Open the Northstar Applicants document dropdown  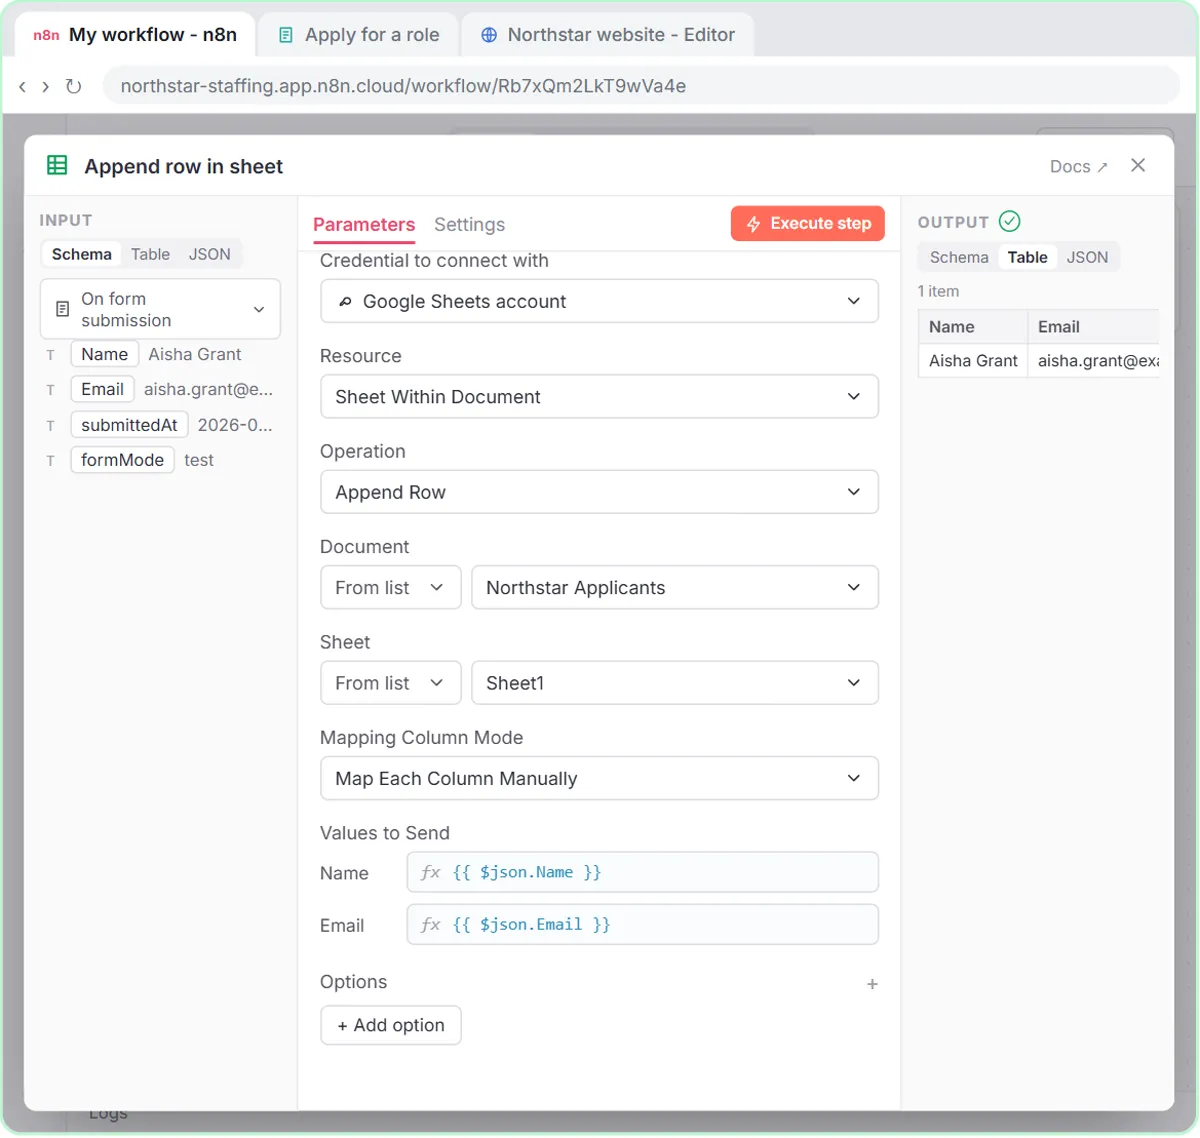point(675,588)
